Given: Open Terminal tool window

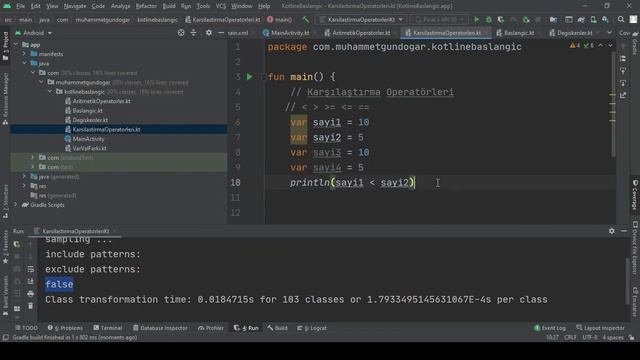Looking at the screenshot, I should 108,328.
